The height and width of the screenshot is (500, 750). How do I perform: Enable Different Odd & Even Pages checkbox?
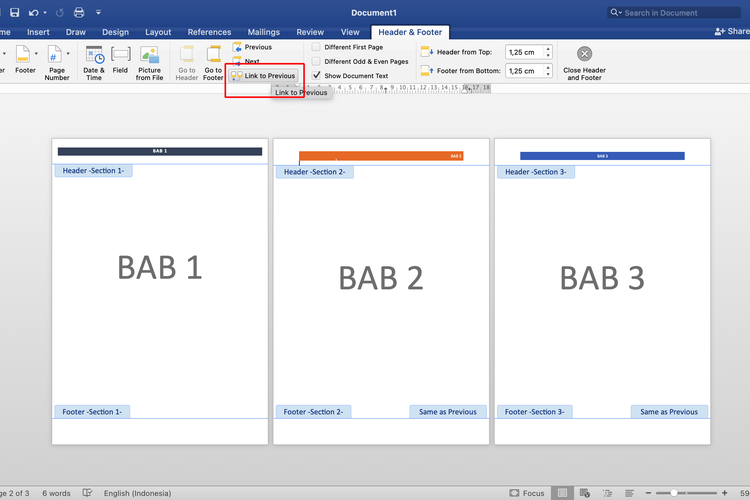coord(316,61)
